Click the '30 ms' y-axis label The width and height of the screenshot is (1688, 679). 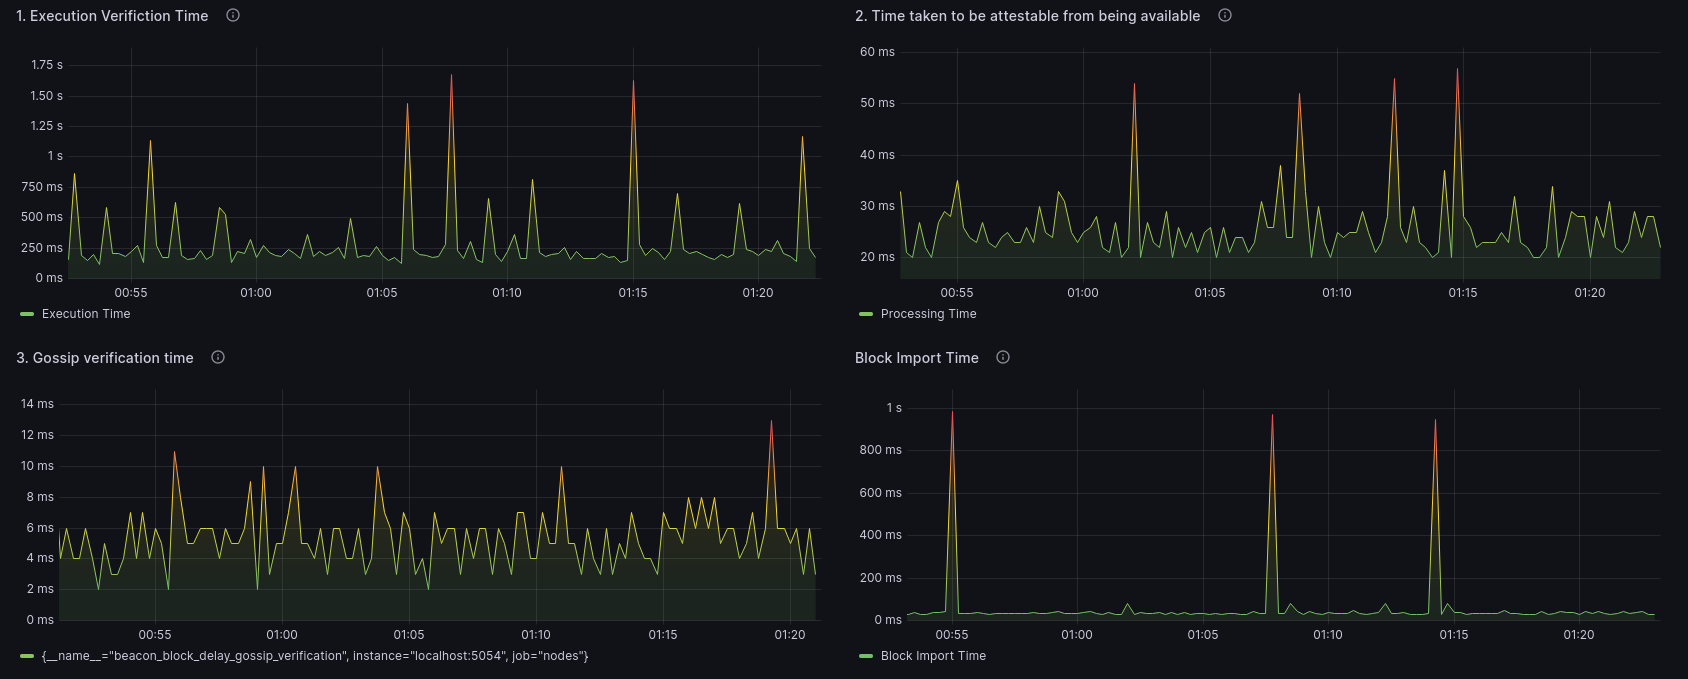[878, 206]
